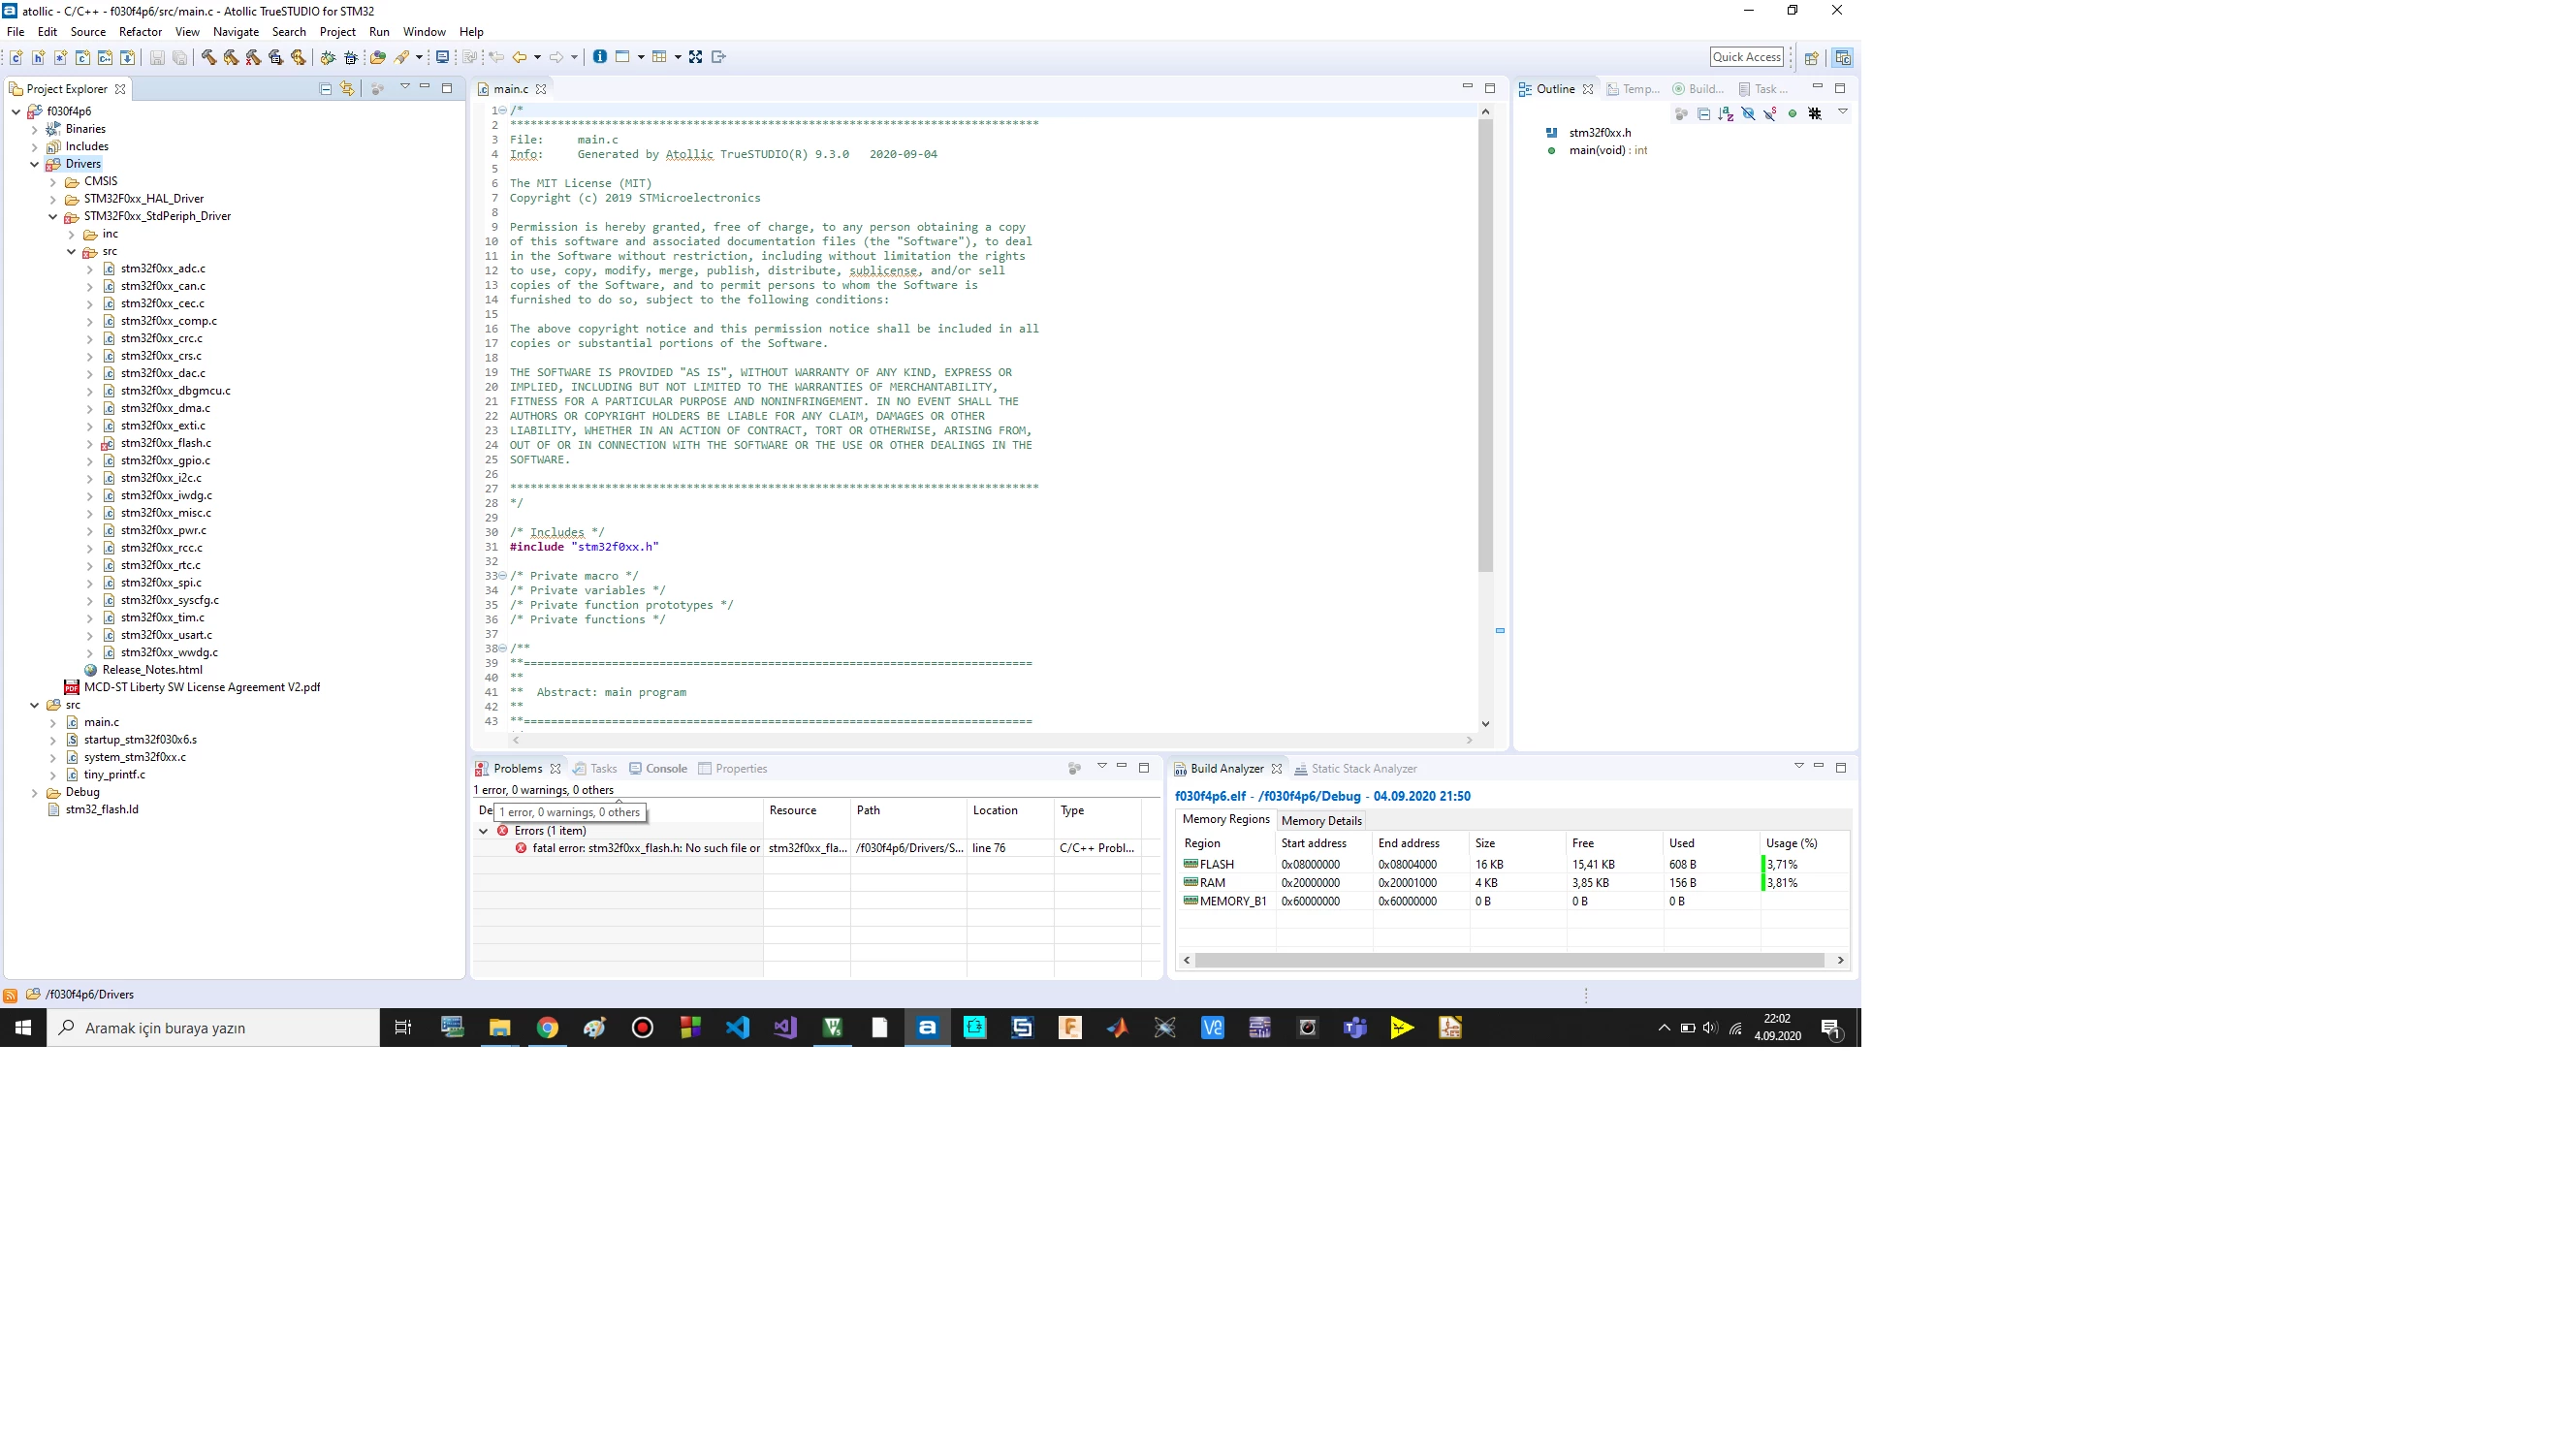The image size is (2571, 1456).
Task: Switch to Memory Details tab
Action: (x=1321, y=821)
